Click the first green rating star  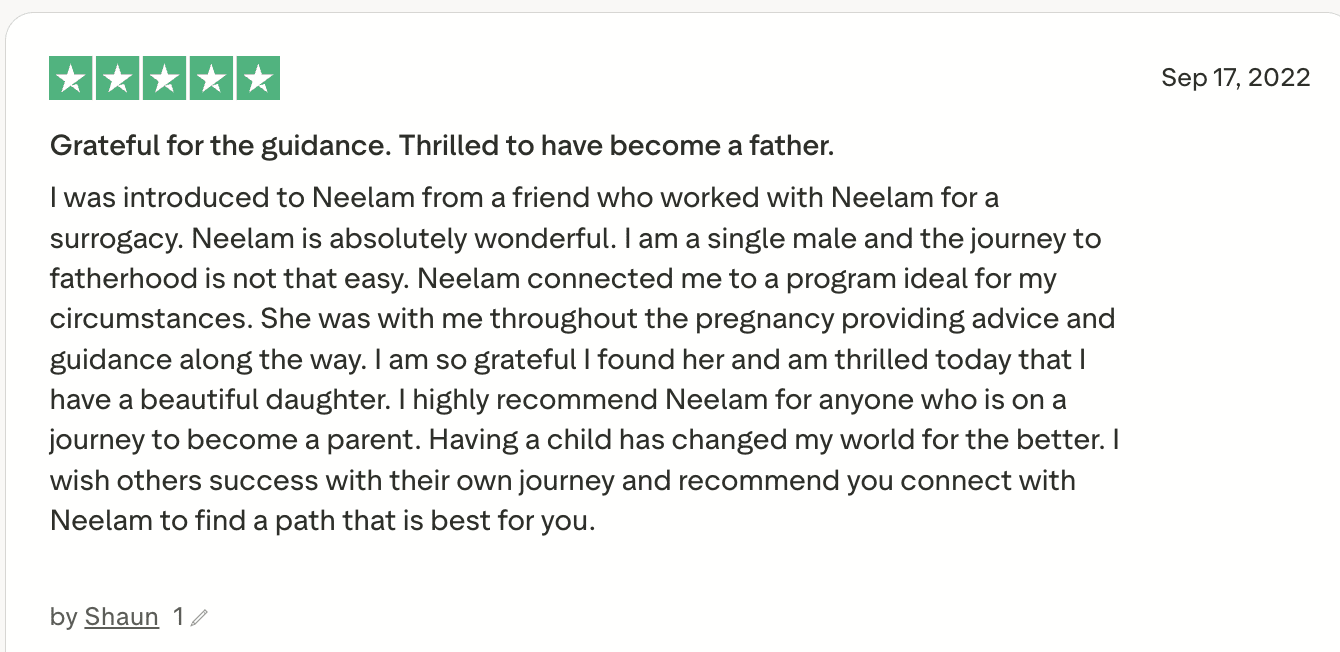pyautogui.click(x=71, y=79)
